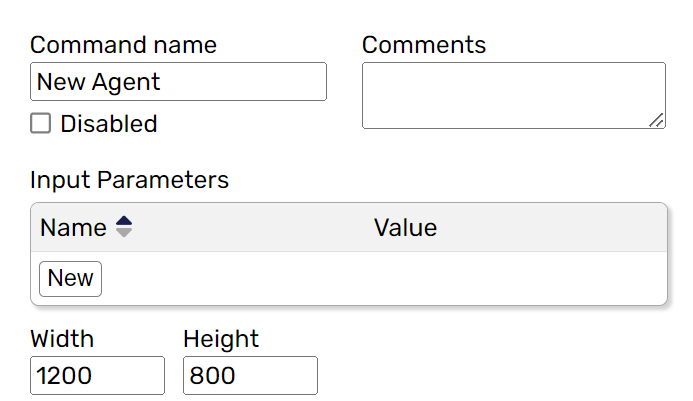Click the Comments label

click(423, 45)
